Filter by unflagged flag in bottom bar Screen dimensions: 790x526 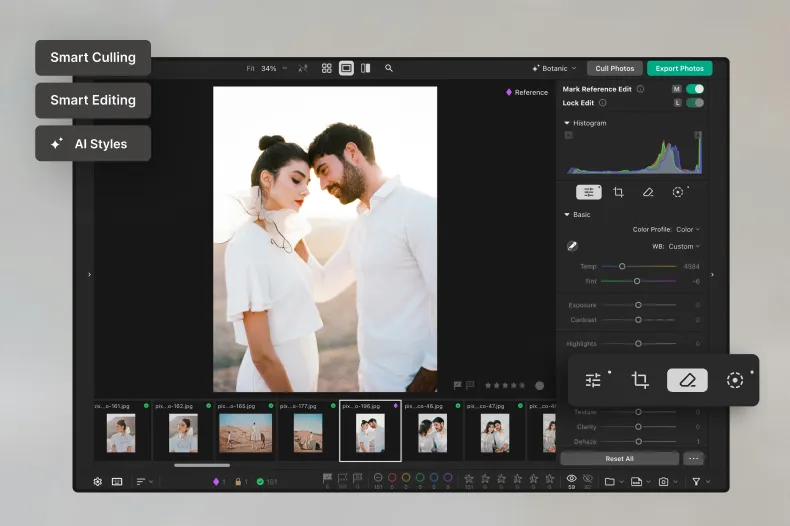[343, 478]
